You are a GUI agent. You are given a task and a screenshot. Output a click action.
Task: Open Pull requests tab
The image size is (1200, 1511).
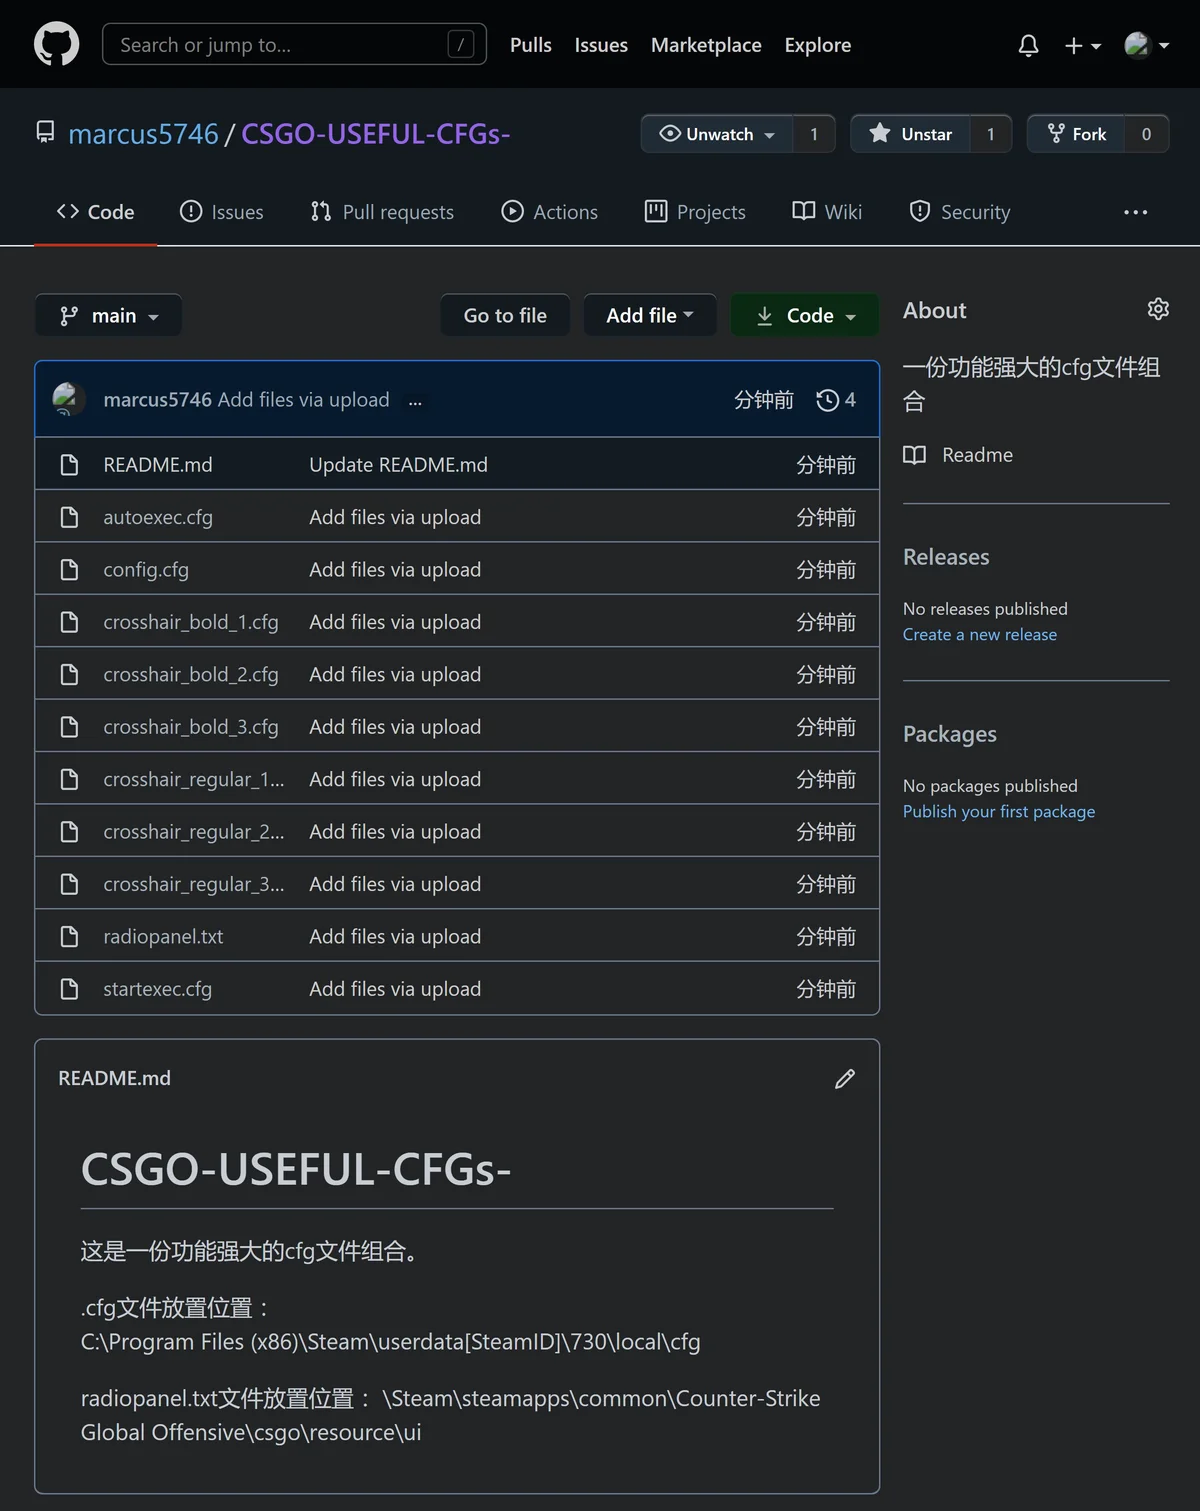coord(382,212)
